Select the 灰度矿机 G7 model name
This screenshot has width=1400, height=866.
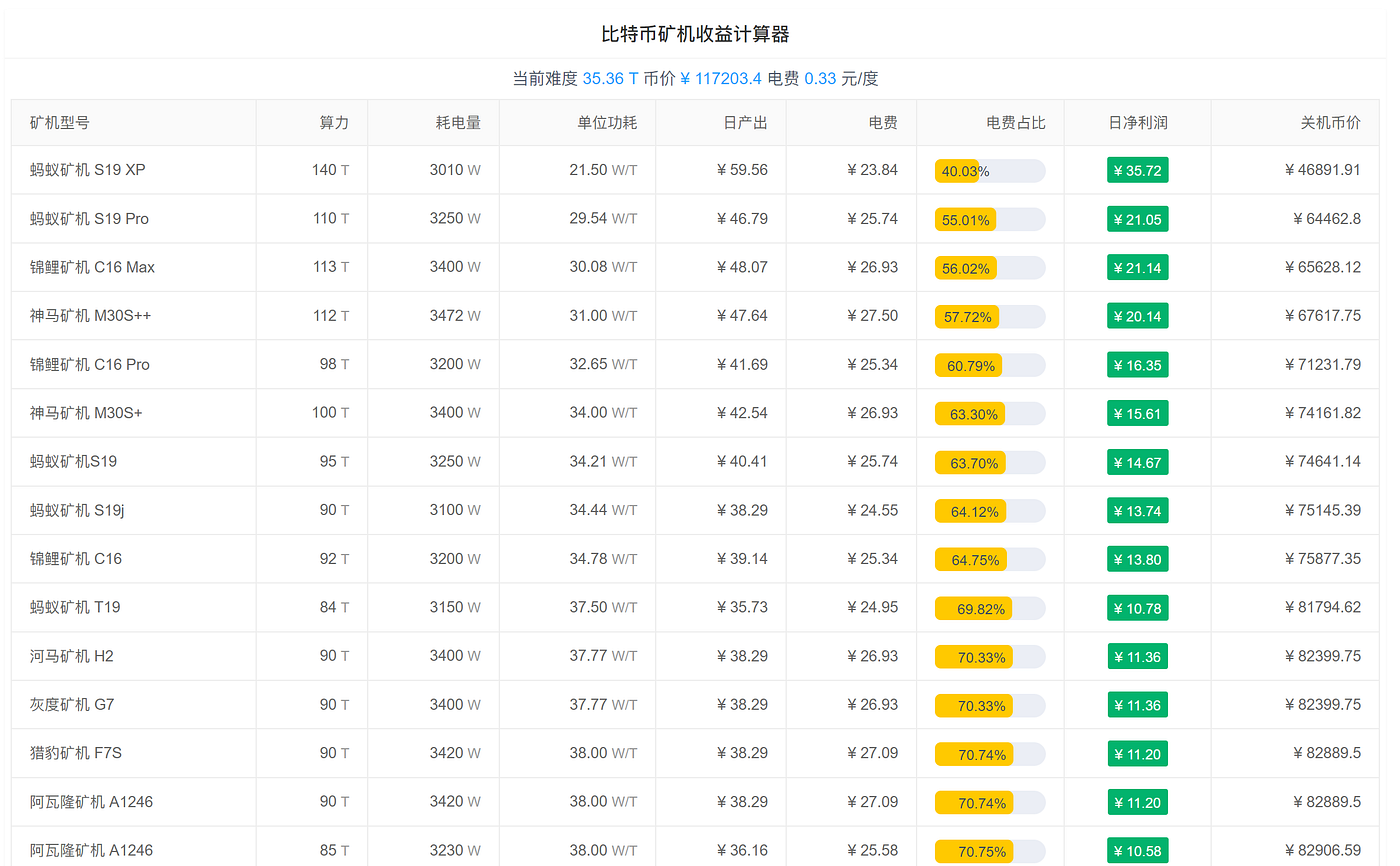72,705
